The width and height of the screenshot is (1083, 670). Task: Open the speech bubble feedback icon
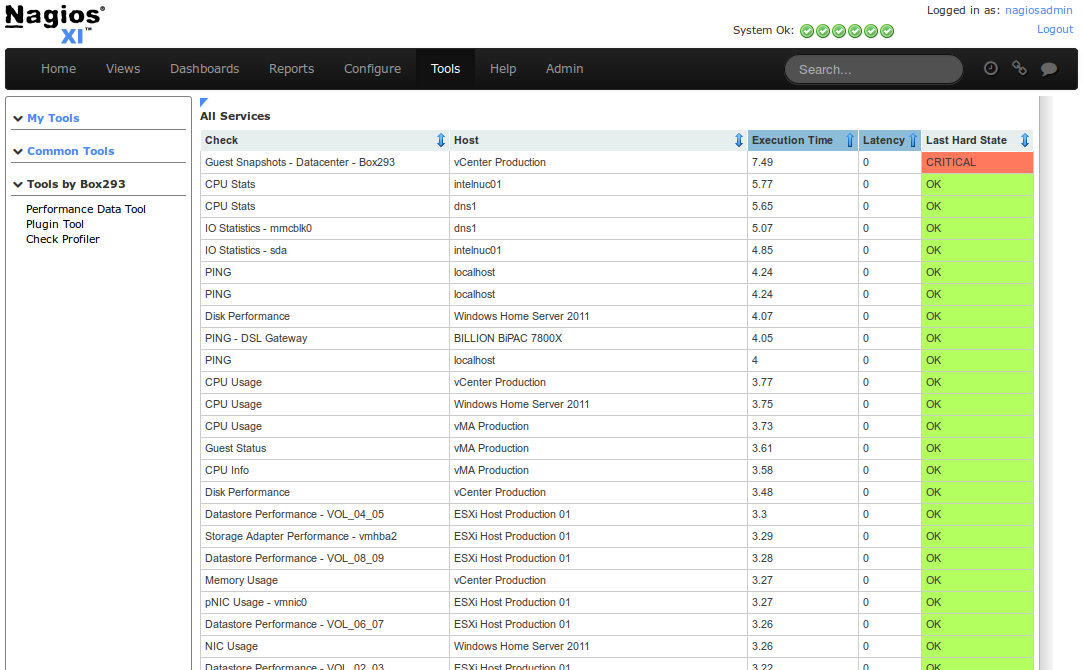1048,68
